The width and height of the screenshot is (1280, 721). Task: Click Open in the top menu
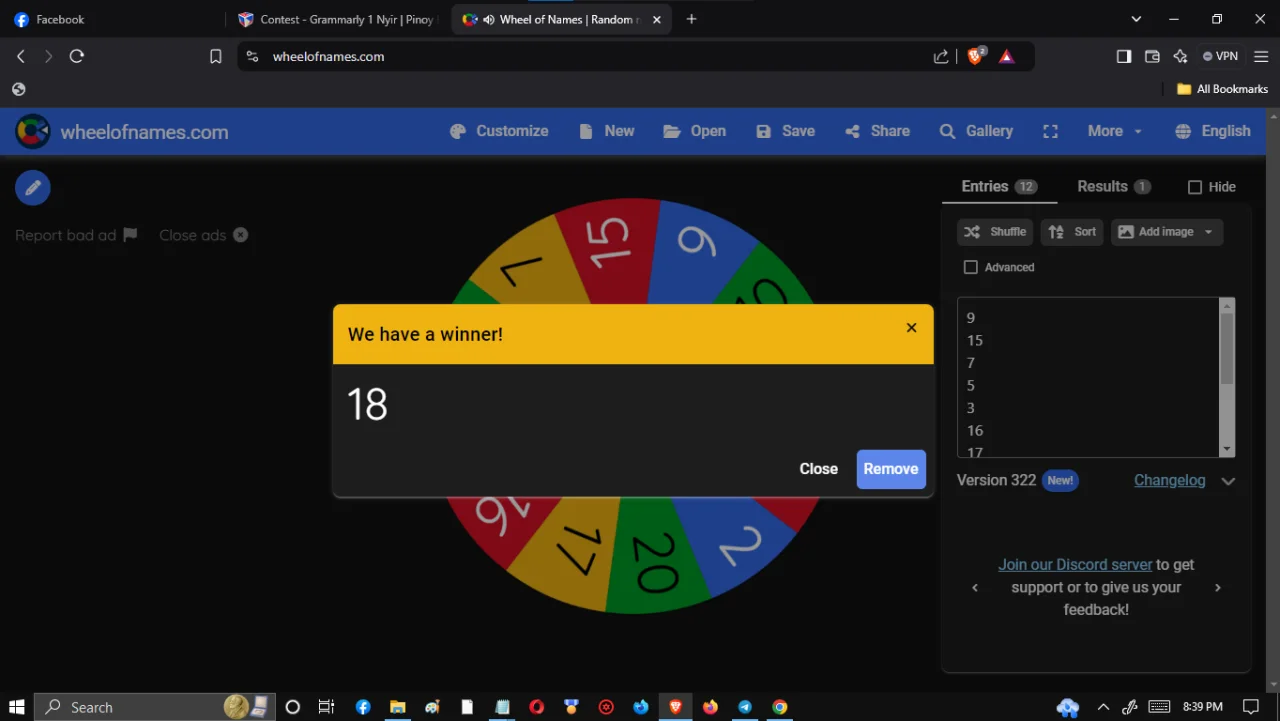point(695,131)
